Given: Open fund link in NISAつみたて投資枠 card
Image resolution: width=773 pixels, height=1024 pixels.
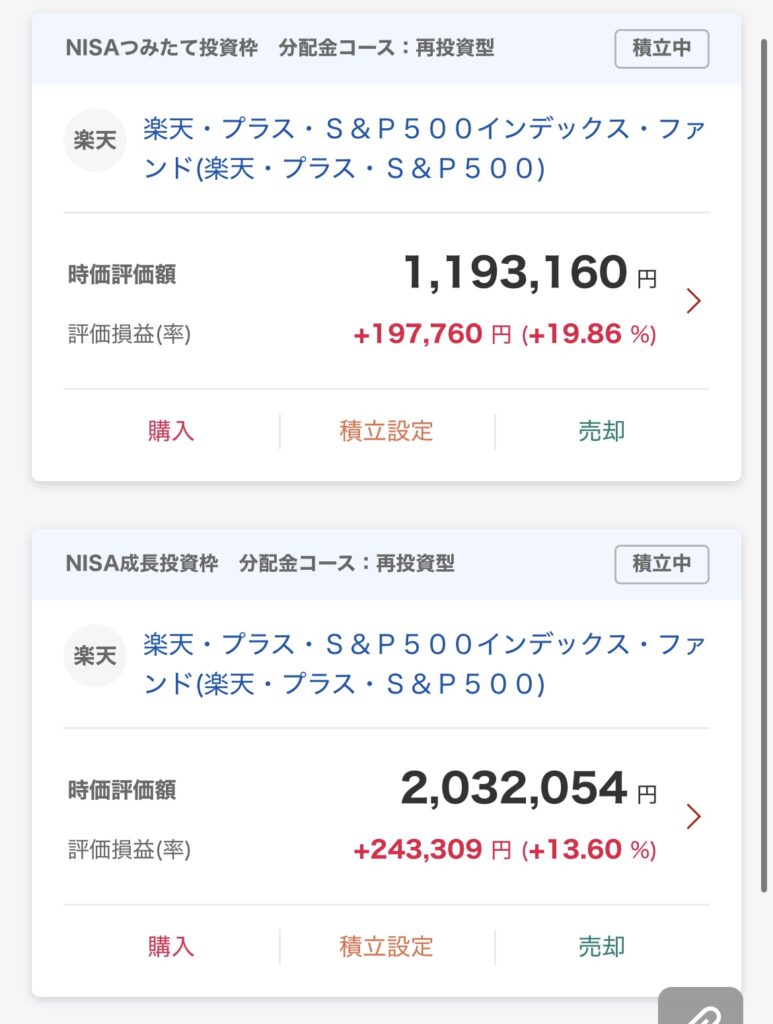Looking at the screenshot, I should 424,149.
